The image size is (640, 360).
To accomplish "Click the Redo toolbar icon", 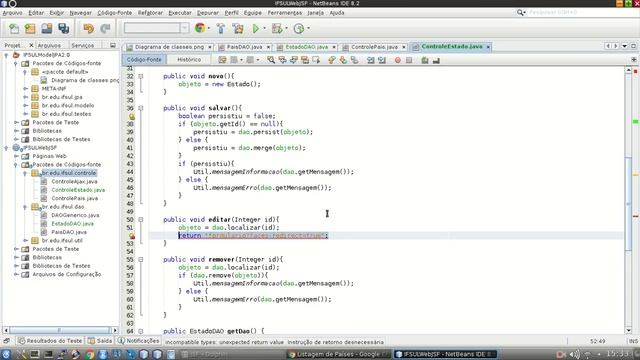I will tap(105, 29).
